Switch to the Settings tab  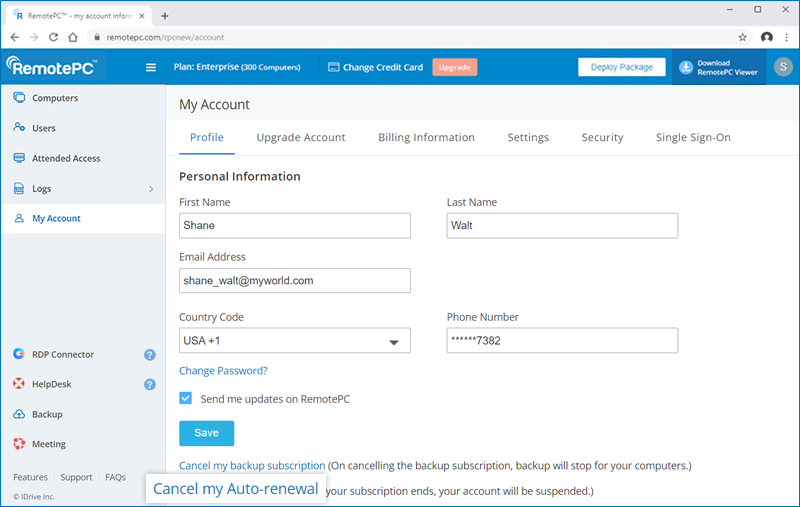528,137
